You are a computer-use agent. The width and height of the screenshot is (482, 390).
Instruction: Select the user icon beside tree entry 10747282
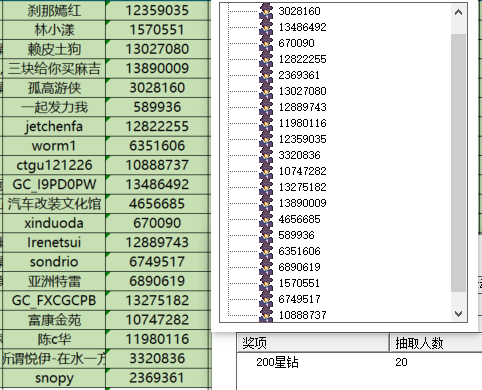(266, 171)
